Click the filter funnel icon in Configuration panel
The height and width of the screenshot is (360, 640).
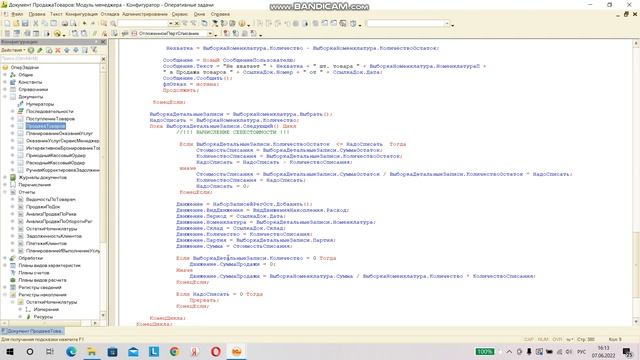pos(93,50)
